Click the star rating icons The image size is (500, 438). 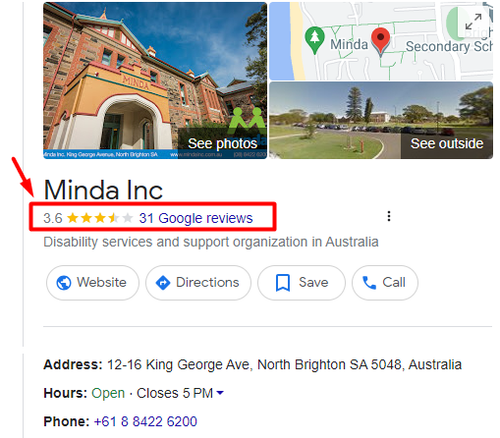[x=100, y=218]
